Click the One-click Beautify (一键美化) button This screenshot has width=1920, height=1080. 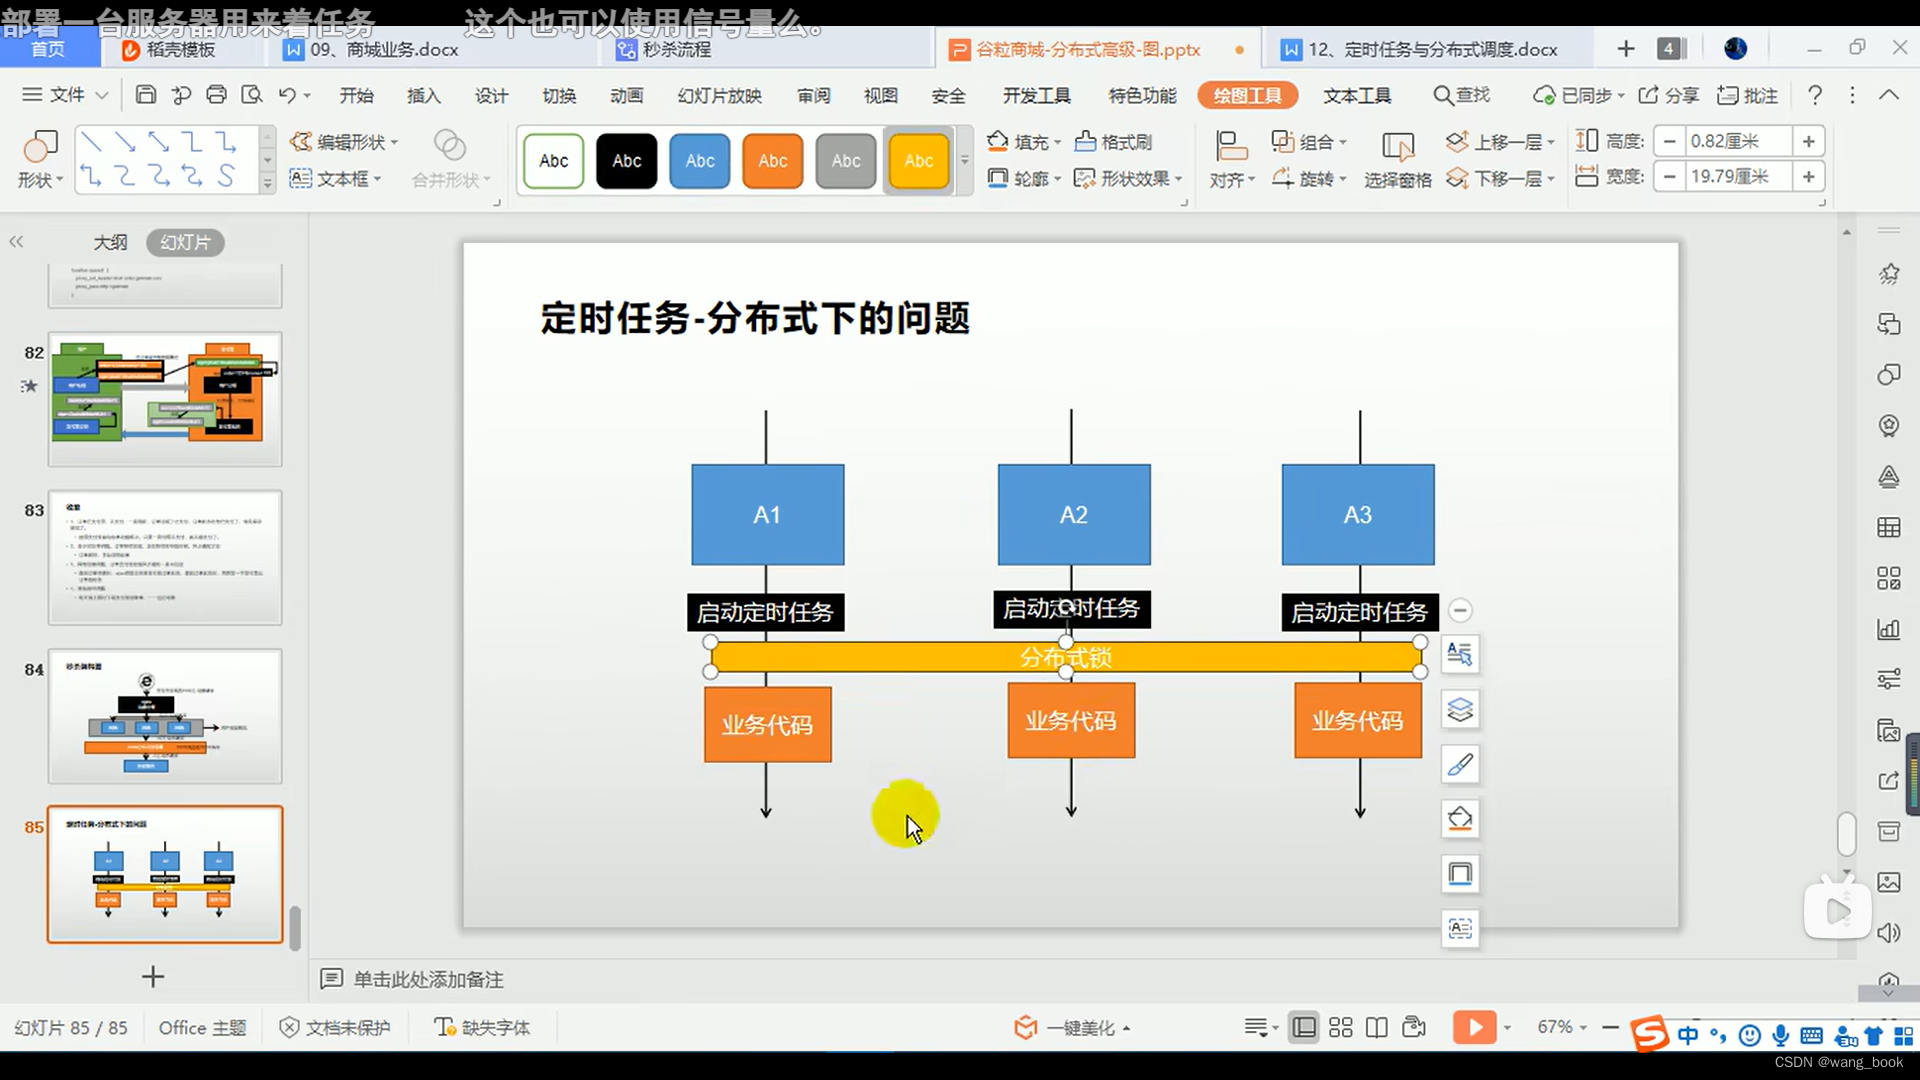1072,1028
